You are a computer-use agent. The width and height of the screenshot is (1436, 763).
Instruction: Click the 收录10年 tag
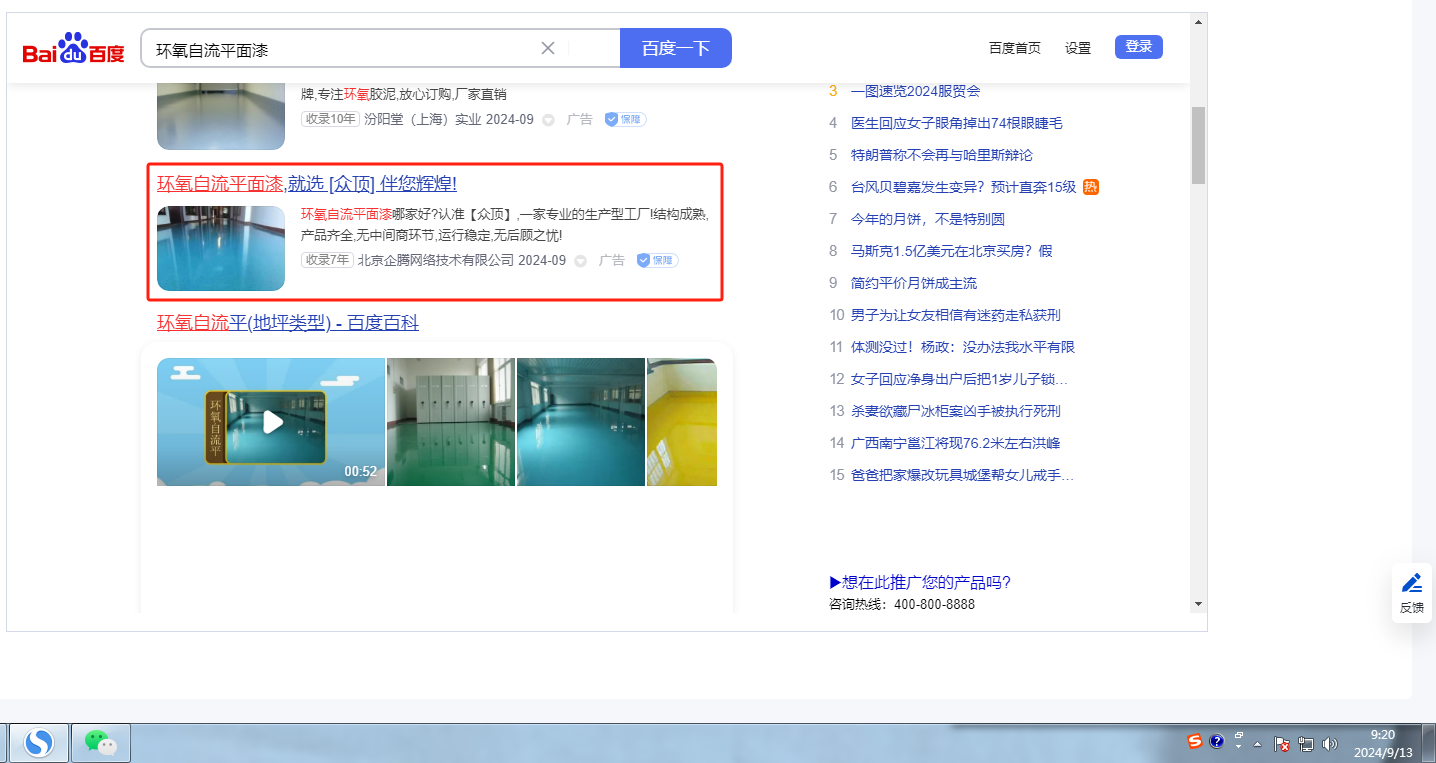click(x=330, y=119)
